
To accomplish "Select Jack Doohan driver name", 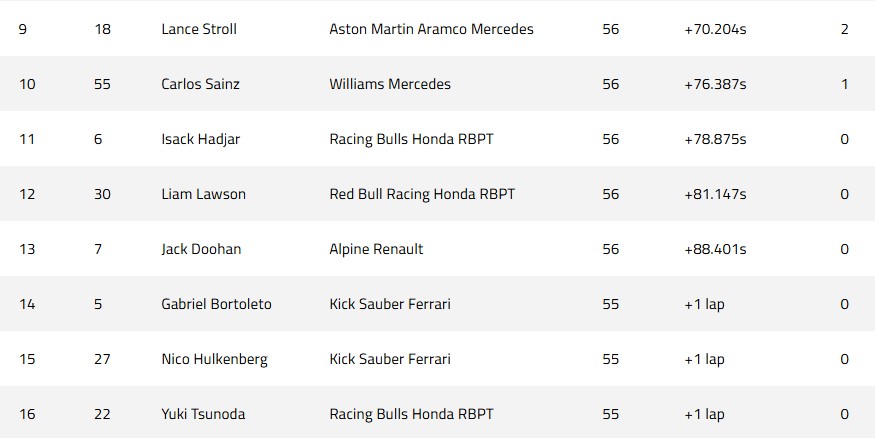I will coord(201,249).
